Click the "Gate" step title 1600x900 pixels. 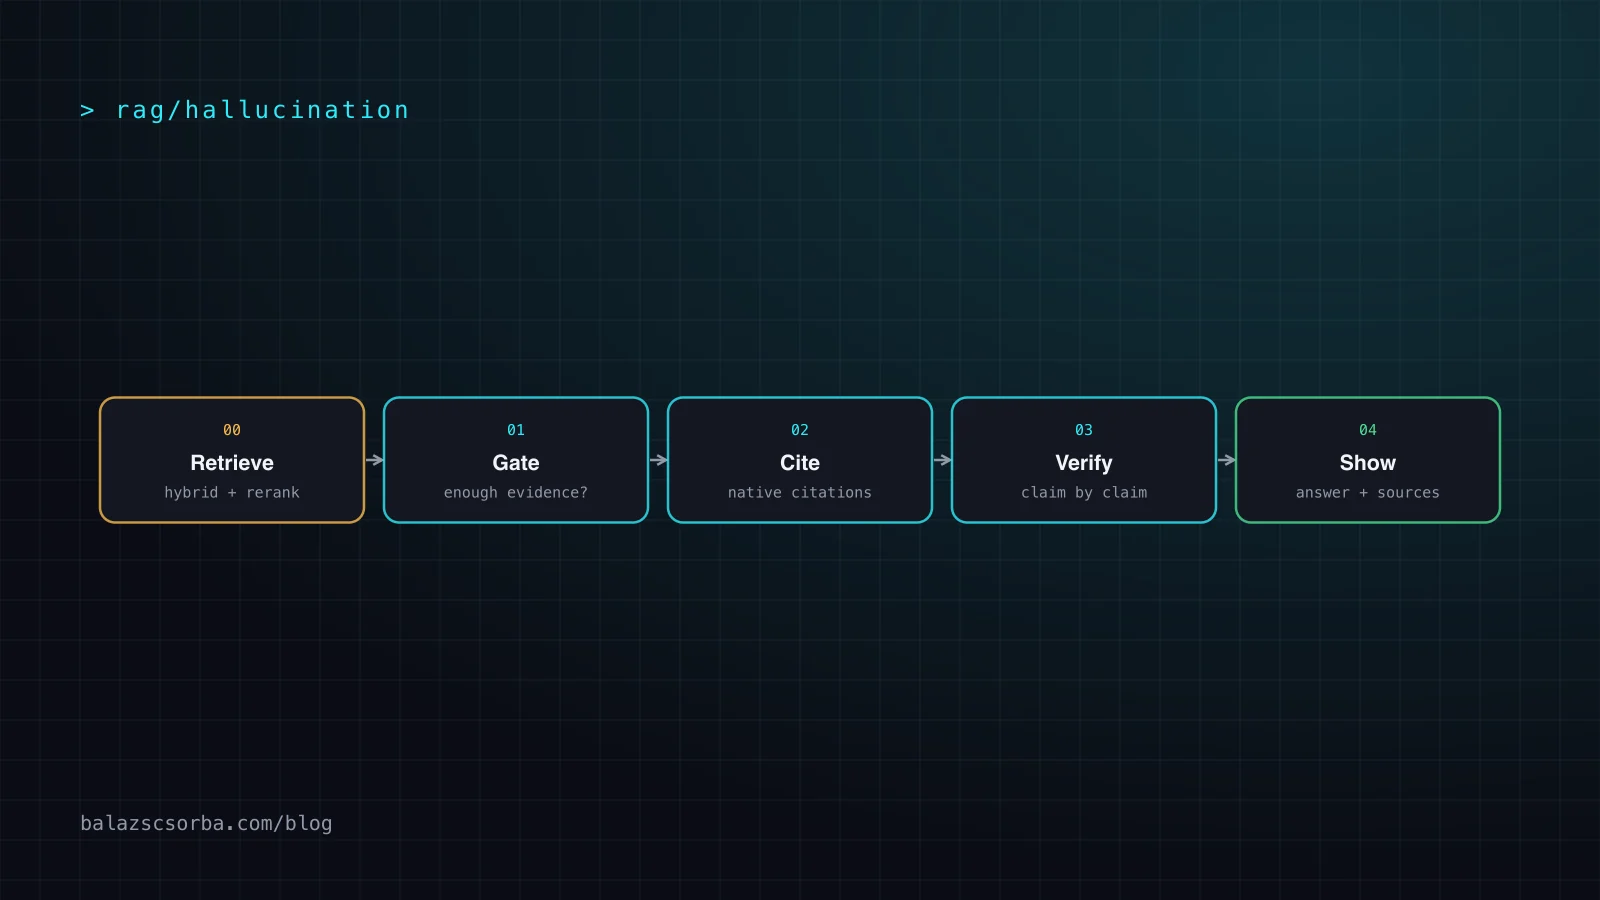516,463
